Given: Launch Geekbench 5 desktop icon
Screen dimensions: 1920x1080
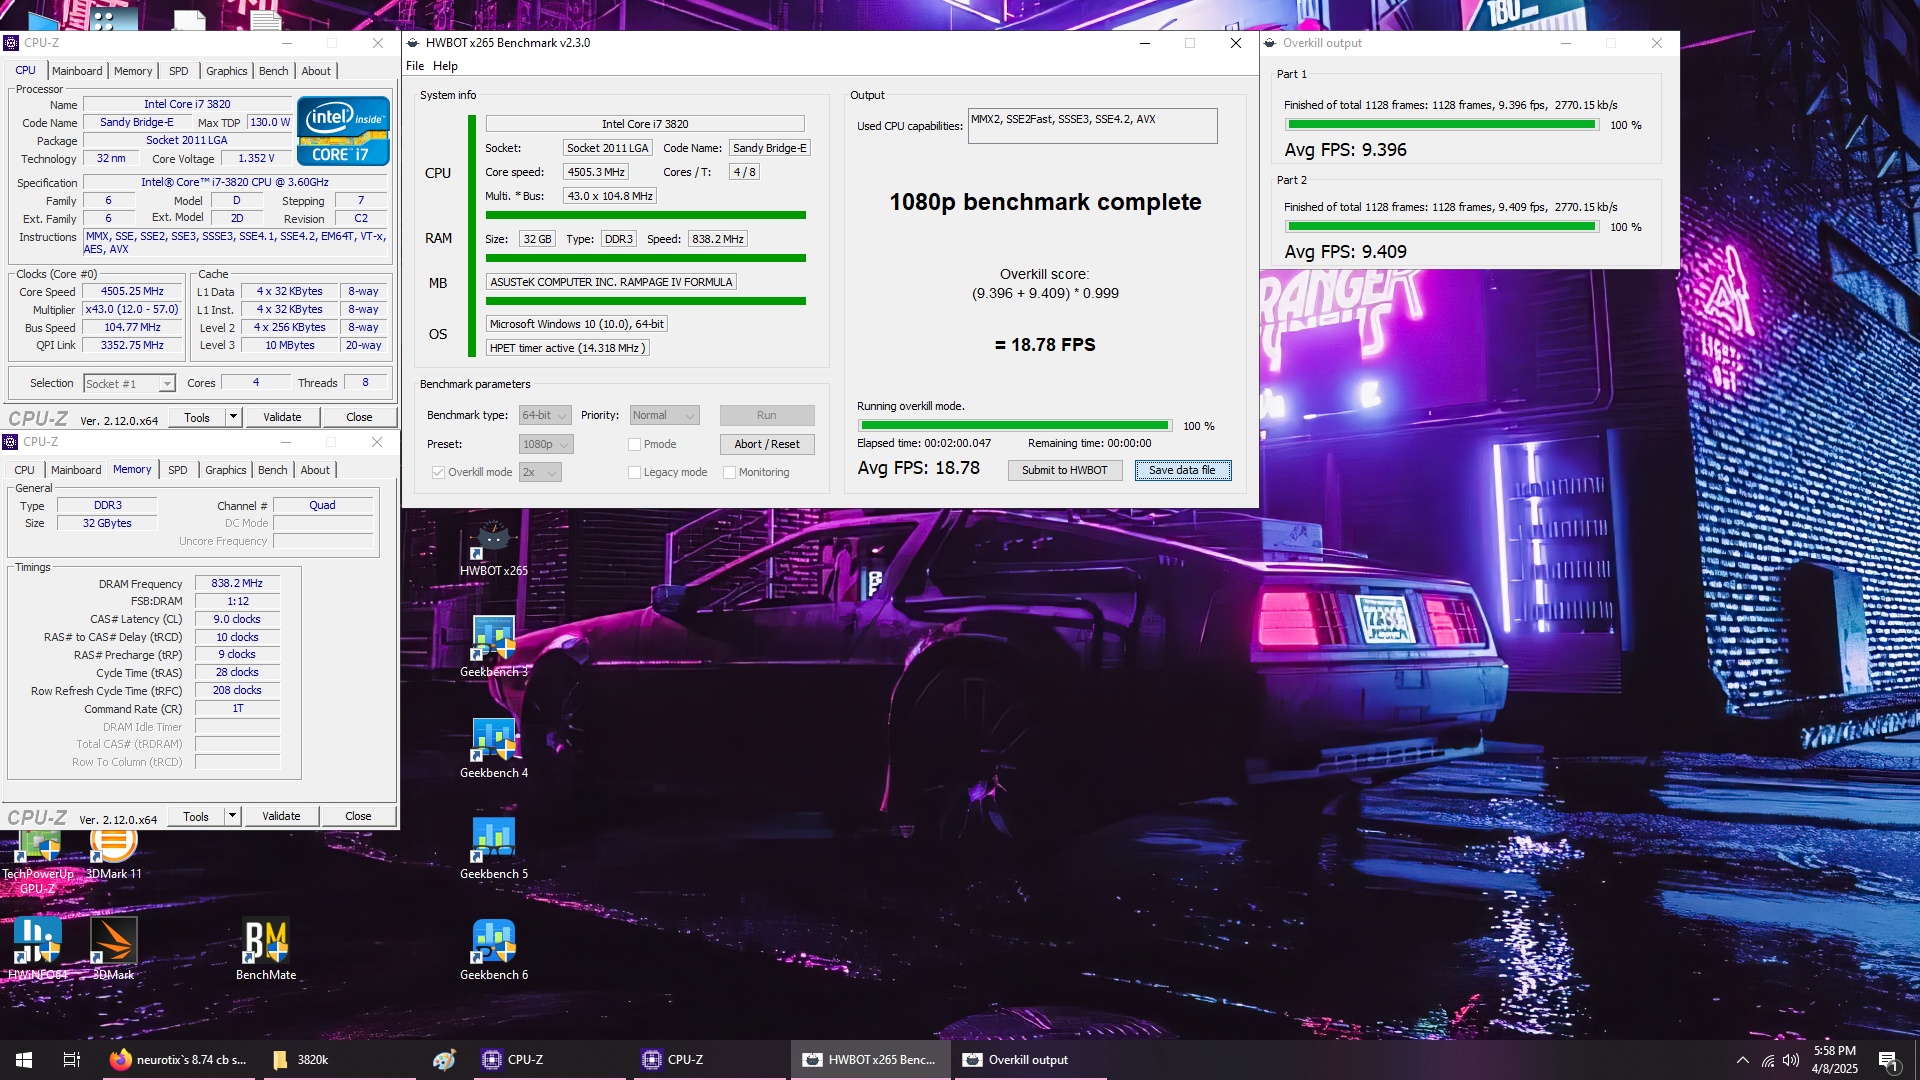Looking at the screenshot, I should 493,849.
